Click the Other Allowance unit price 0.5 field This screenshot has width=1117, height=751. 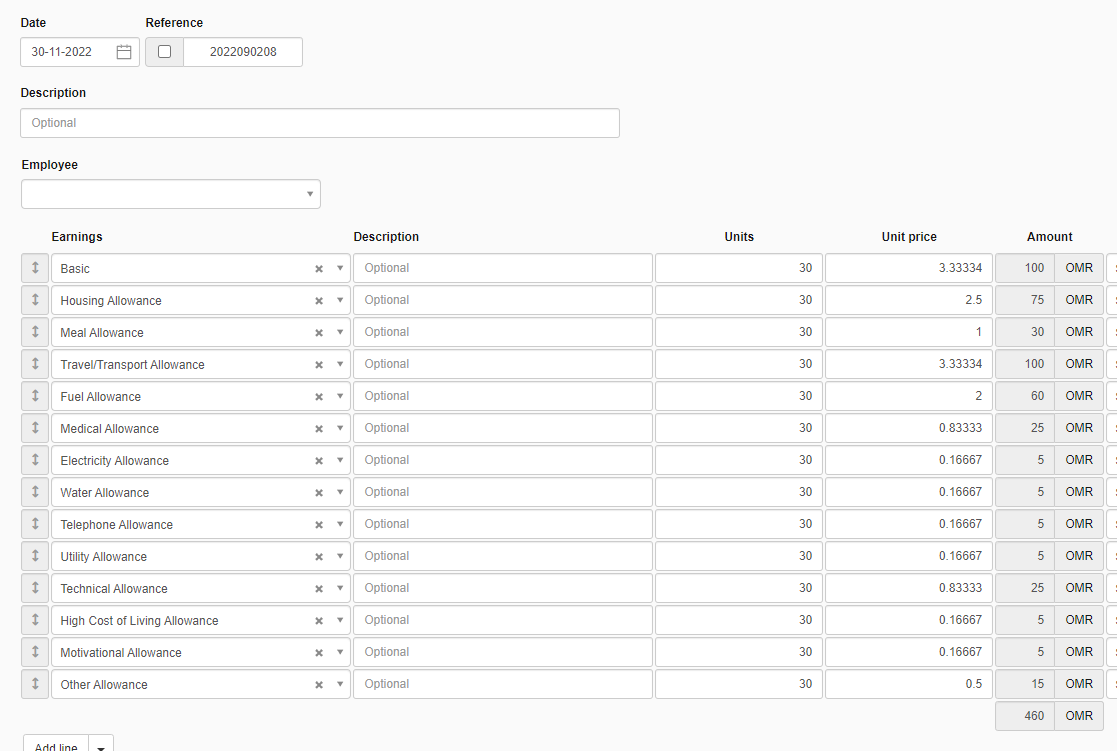(x=909, y=684)
